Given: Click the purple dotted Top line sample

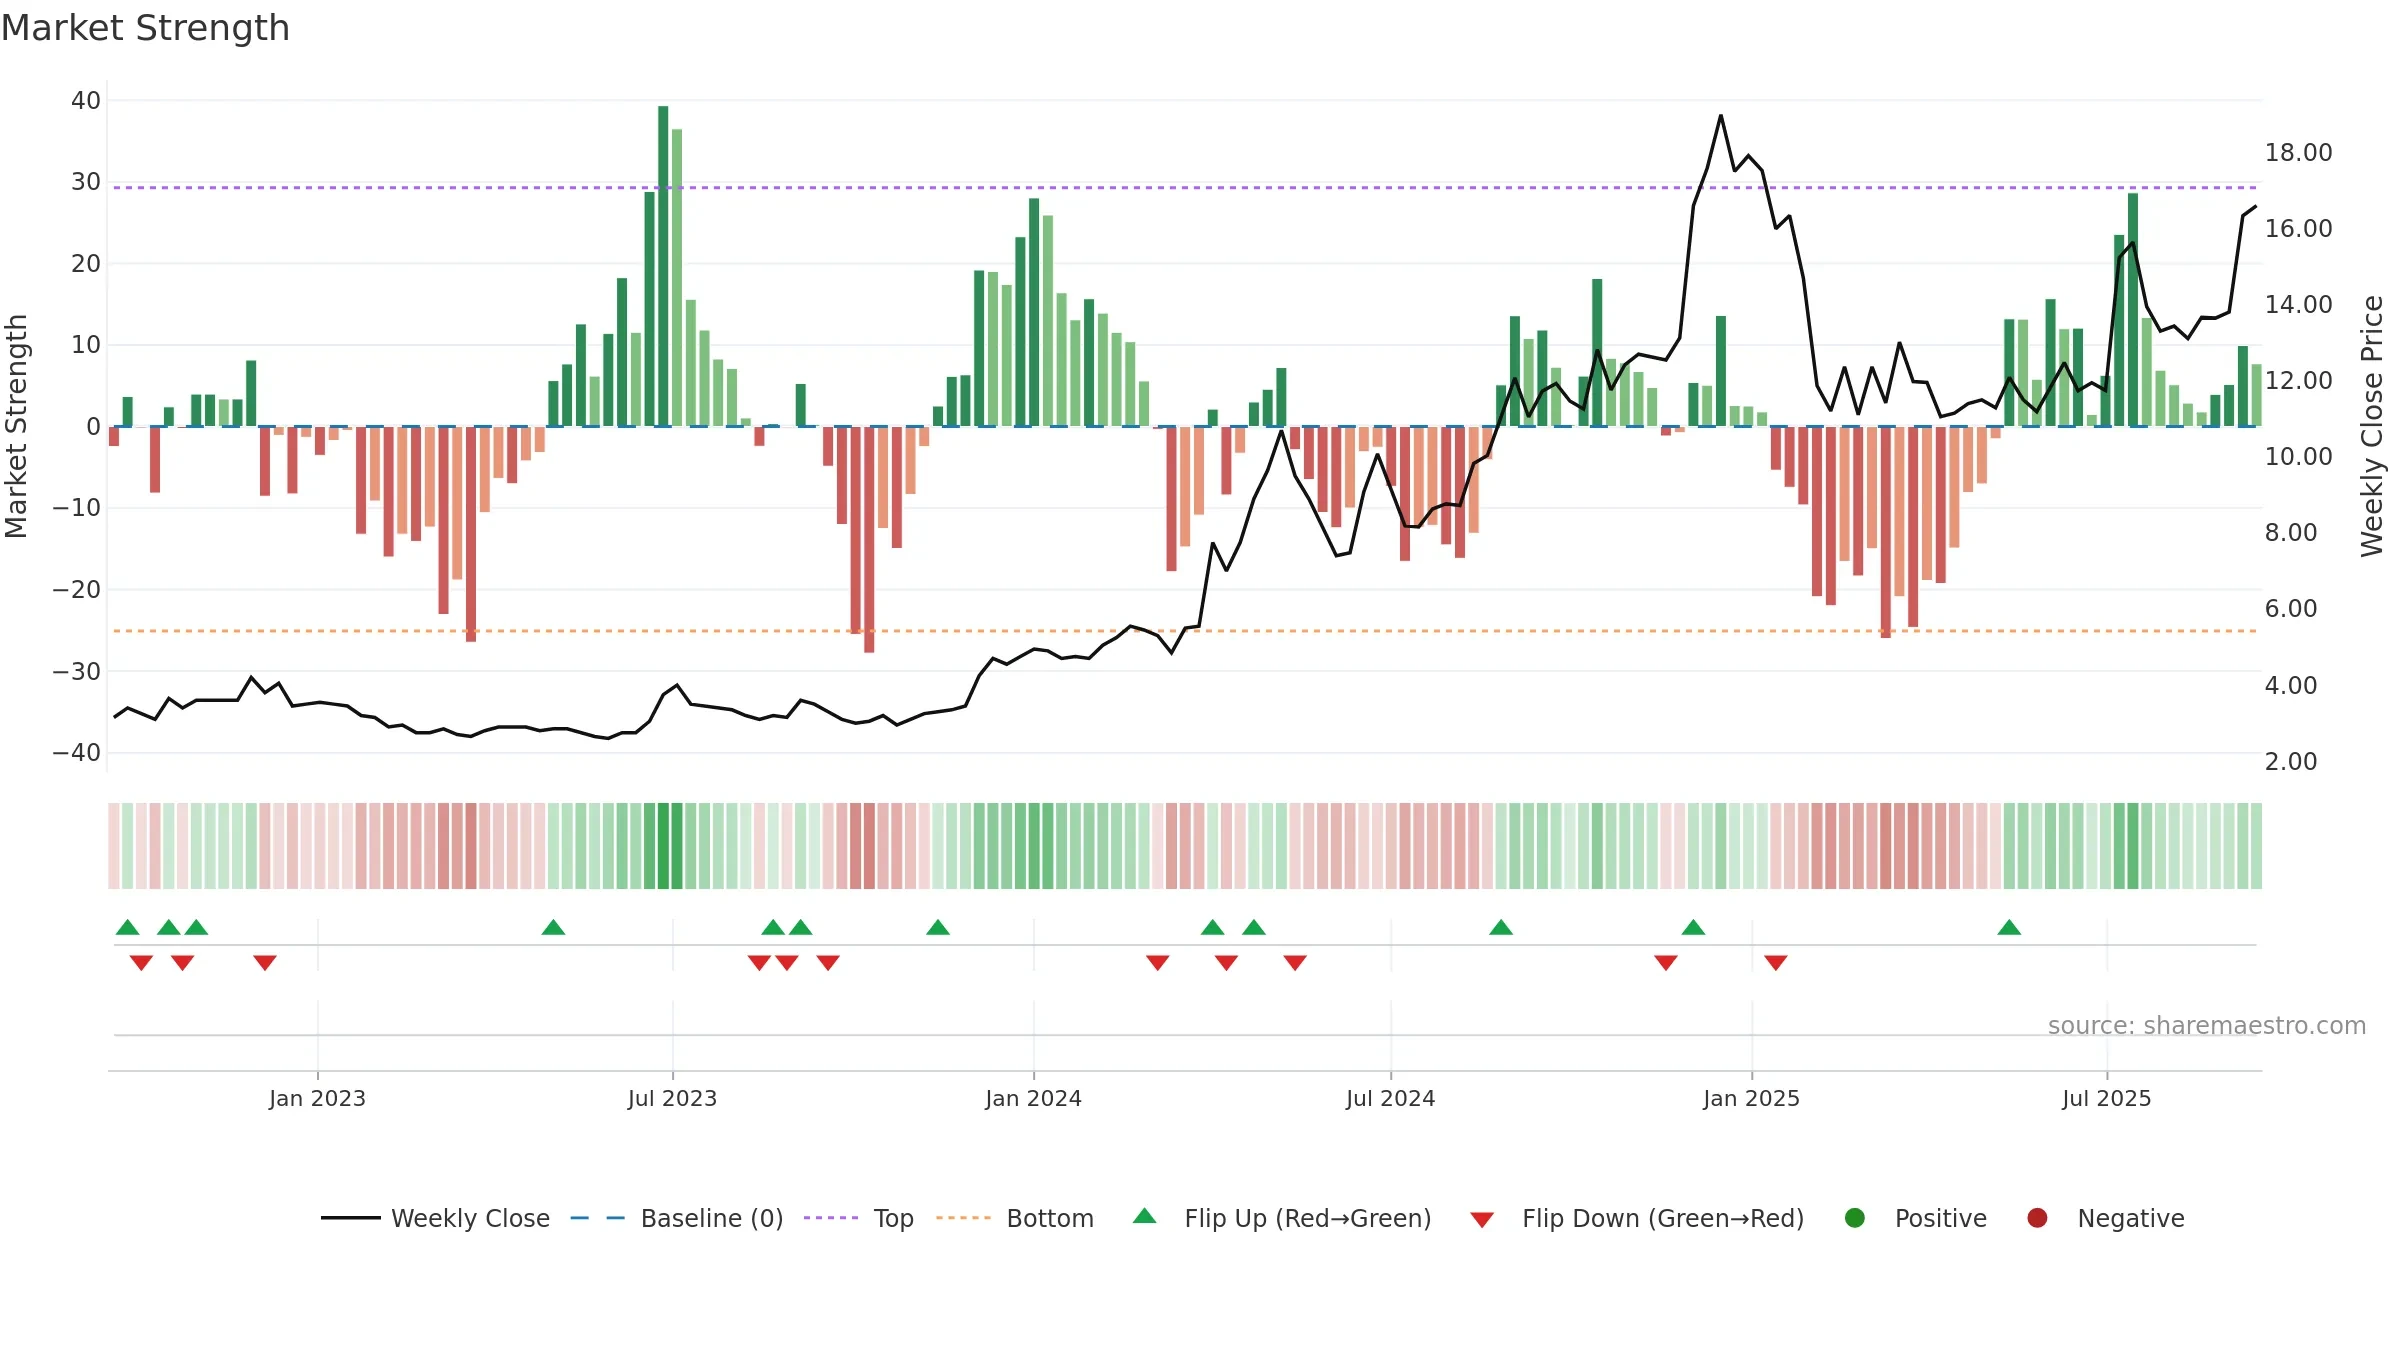Looking at the screenshot, I should (x=831, y=1218).
